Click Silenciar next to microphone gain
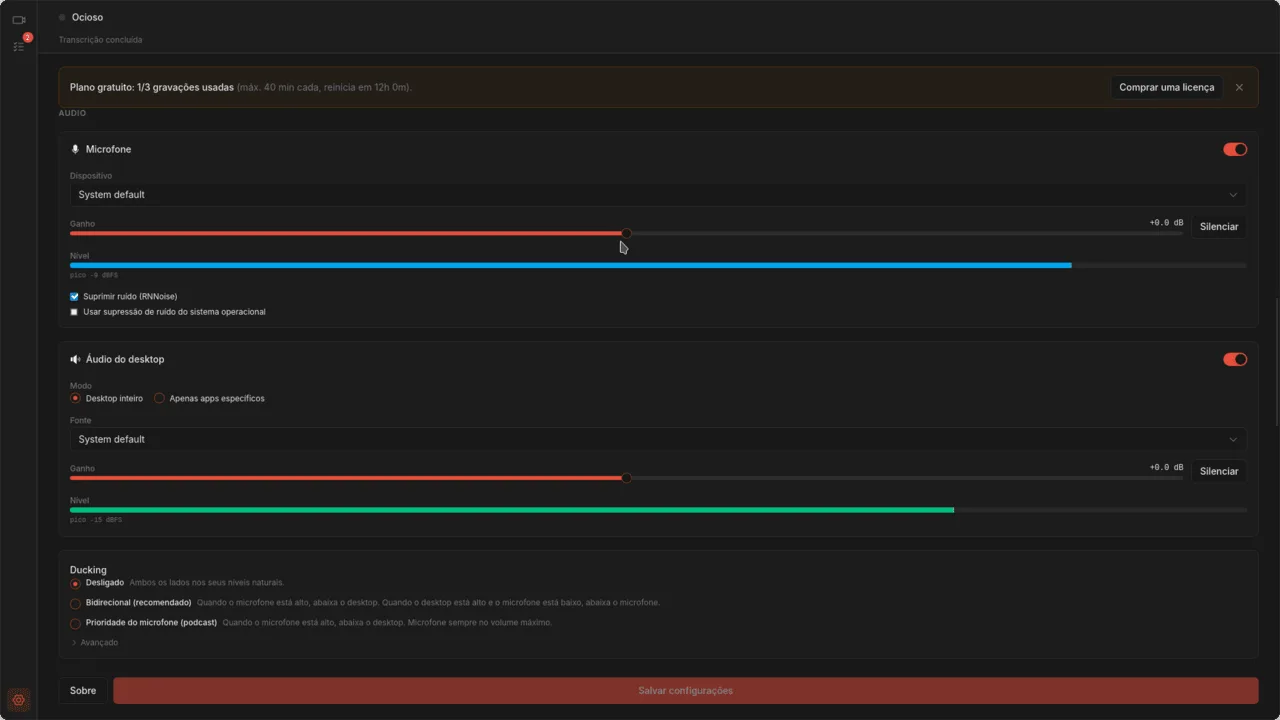 (x=1219, y=227)
